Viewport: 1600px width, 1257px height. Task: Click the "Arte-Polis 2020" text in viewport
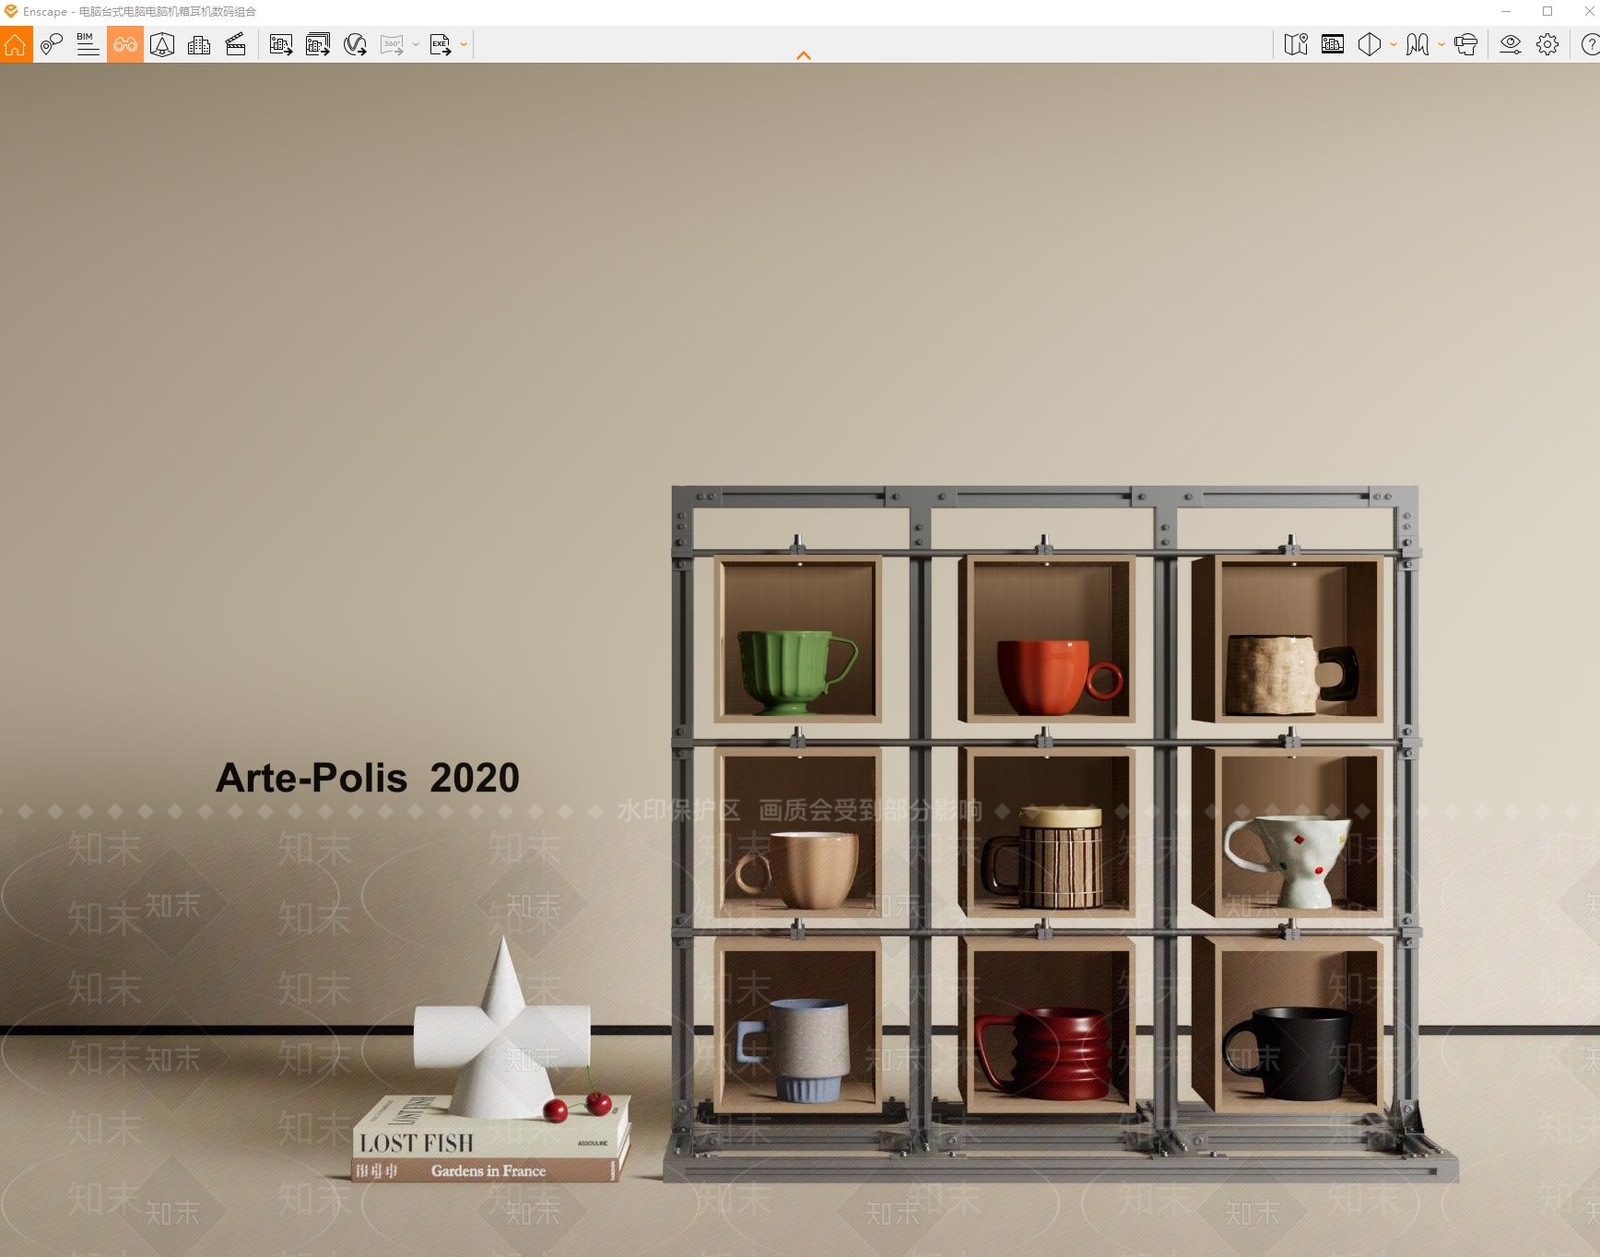click(368, 778)
